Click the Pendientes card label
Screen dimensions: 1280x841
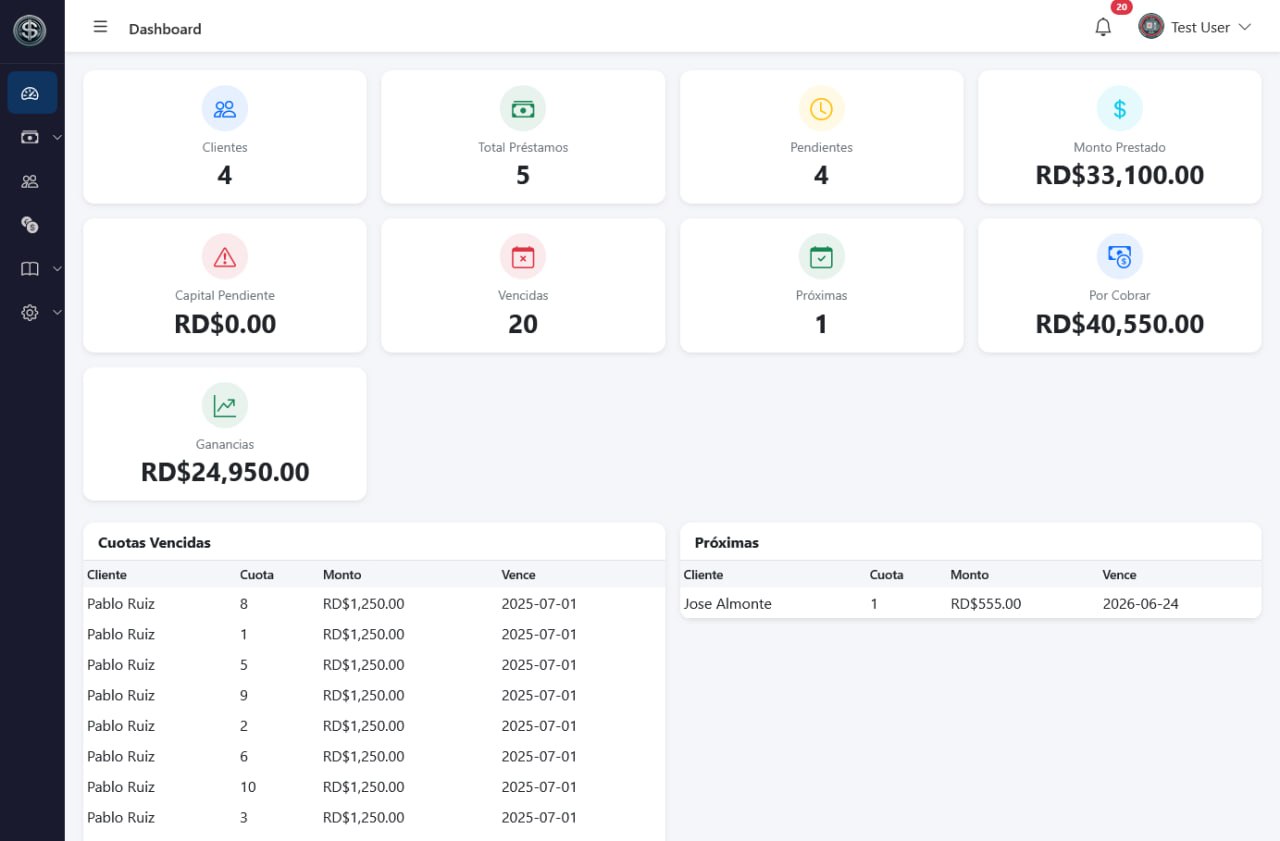(x=821, y=147)
